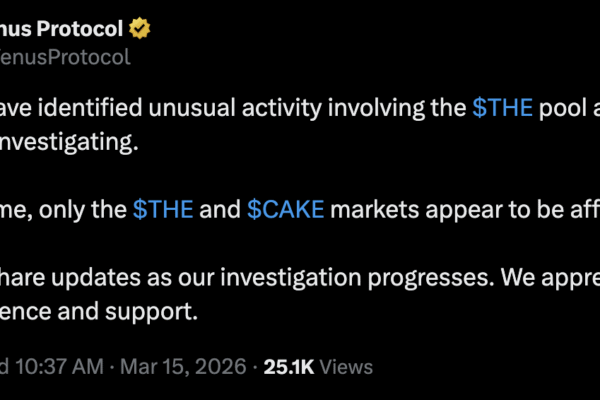600x400 pixels.
Task: Open the $THE cashtag beside $CAKE
Action: coord(163,209)
